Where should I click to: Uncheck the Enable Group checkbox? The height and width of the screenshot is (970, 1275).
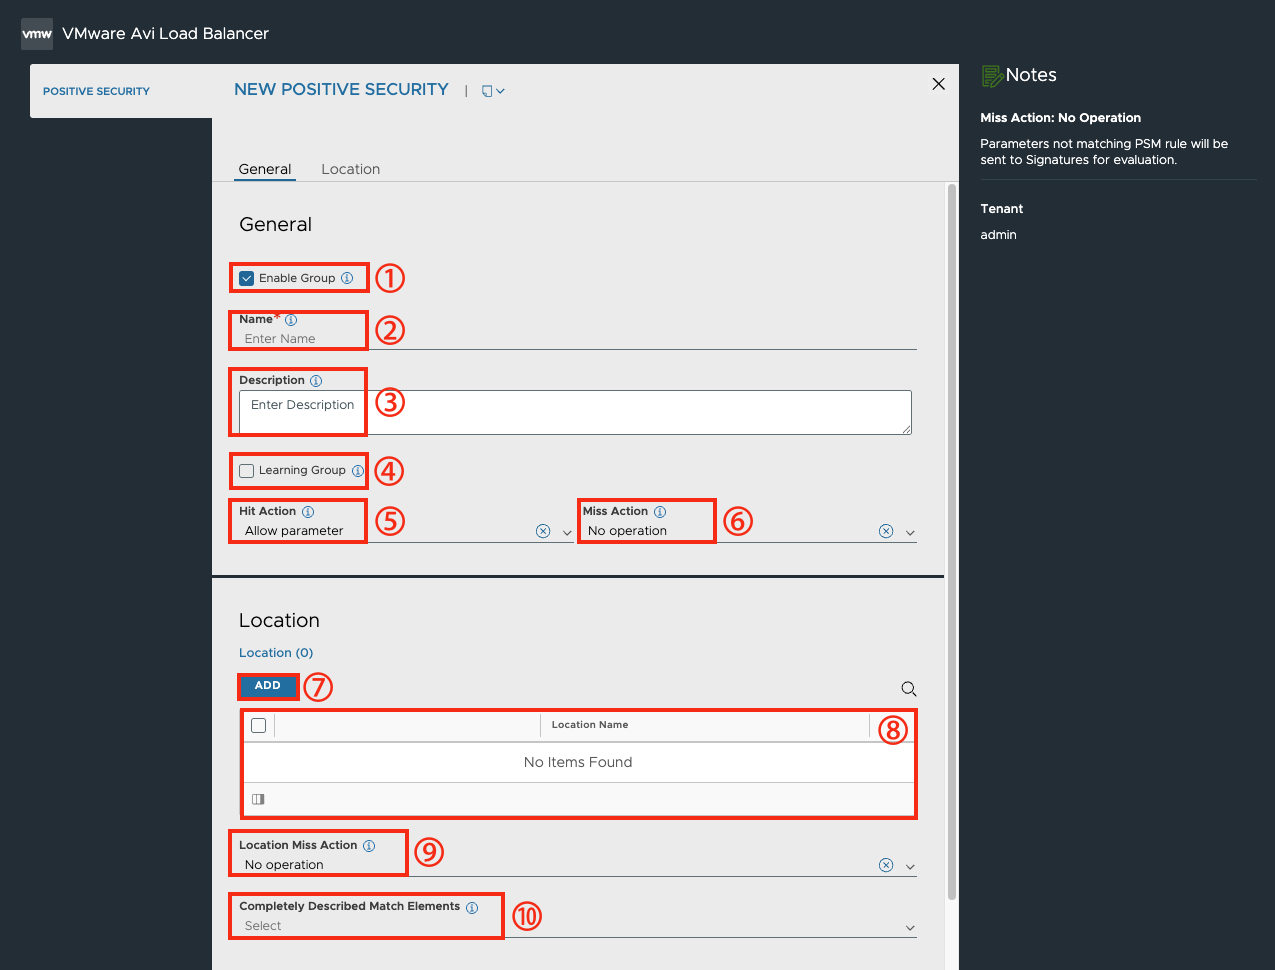247,278
